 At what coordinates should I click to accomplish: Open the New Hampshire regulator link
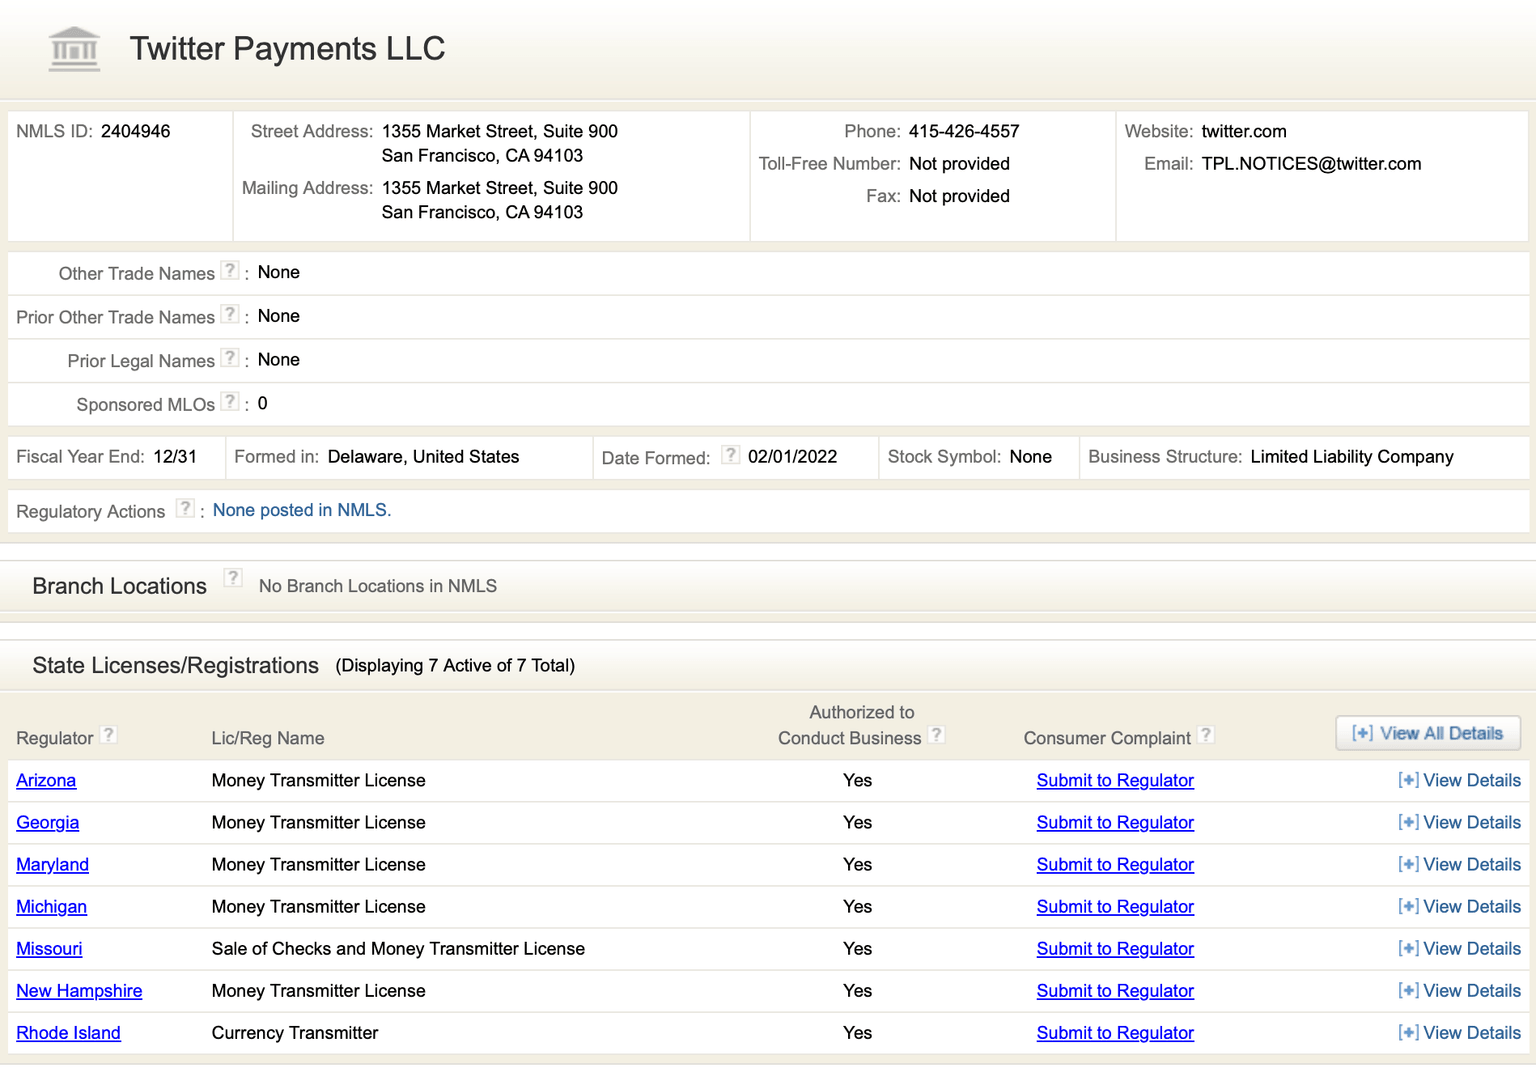click(79, 990)
